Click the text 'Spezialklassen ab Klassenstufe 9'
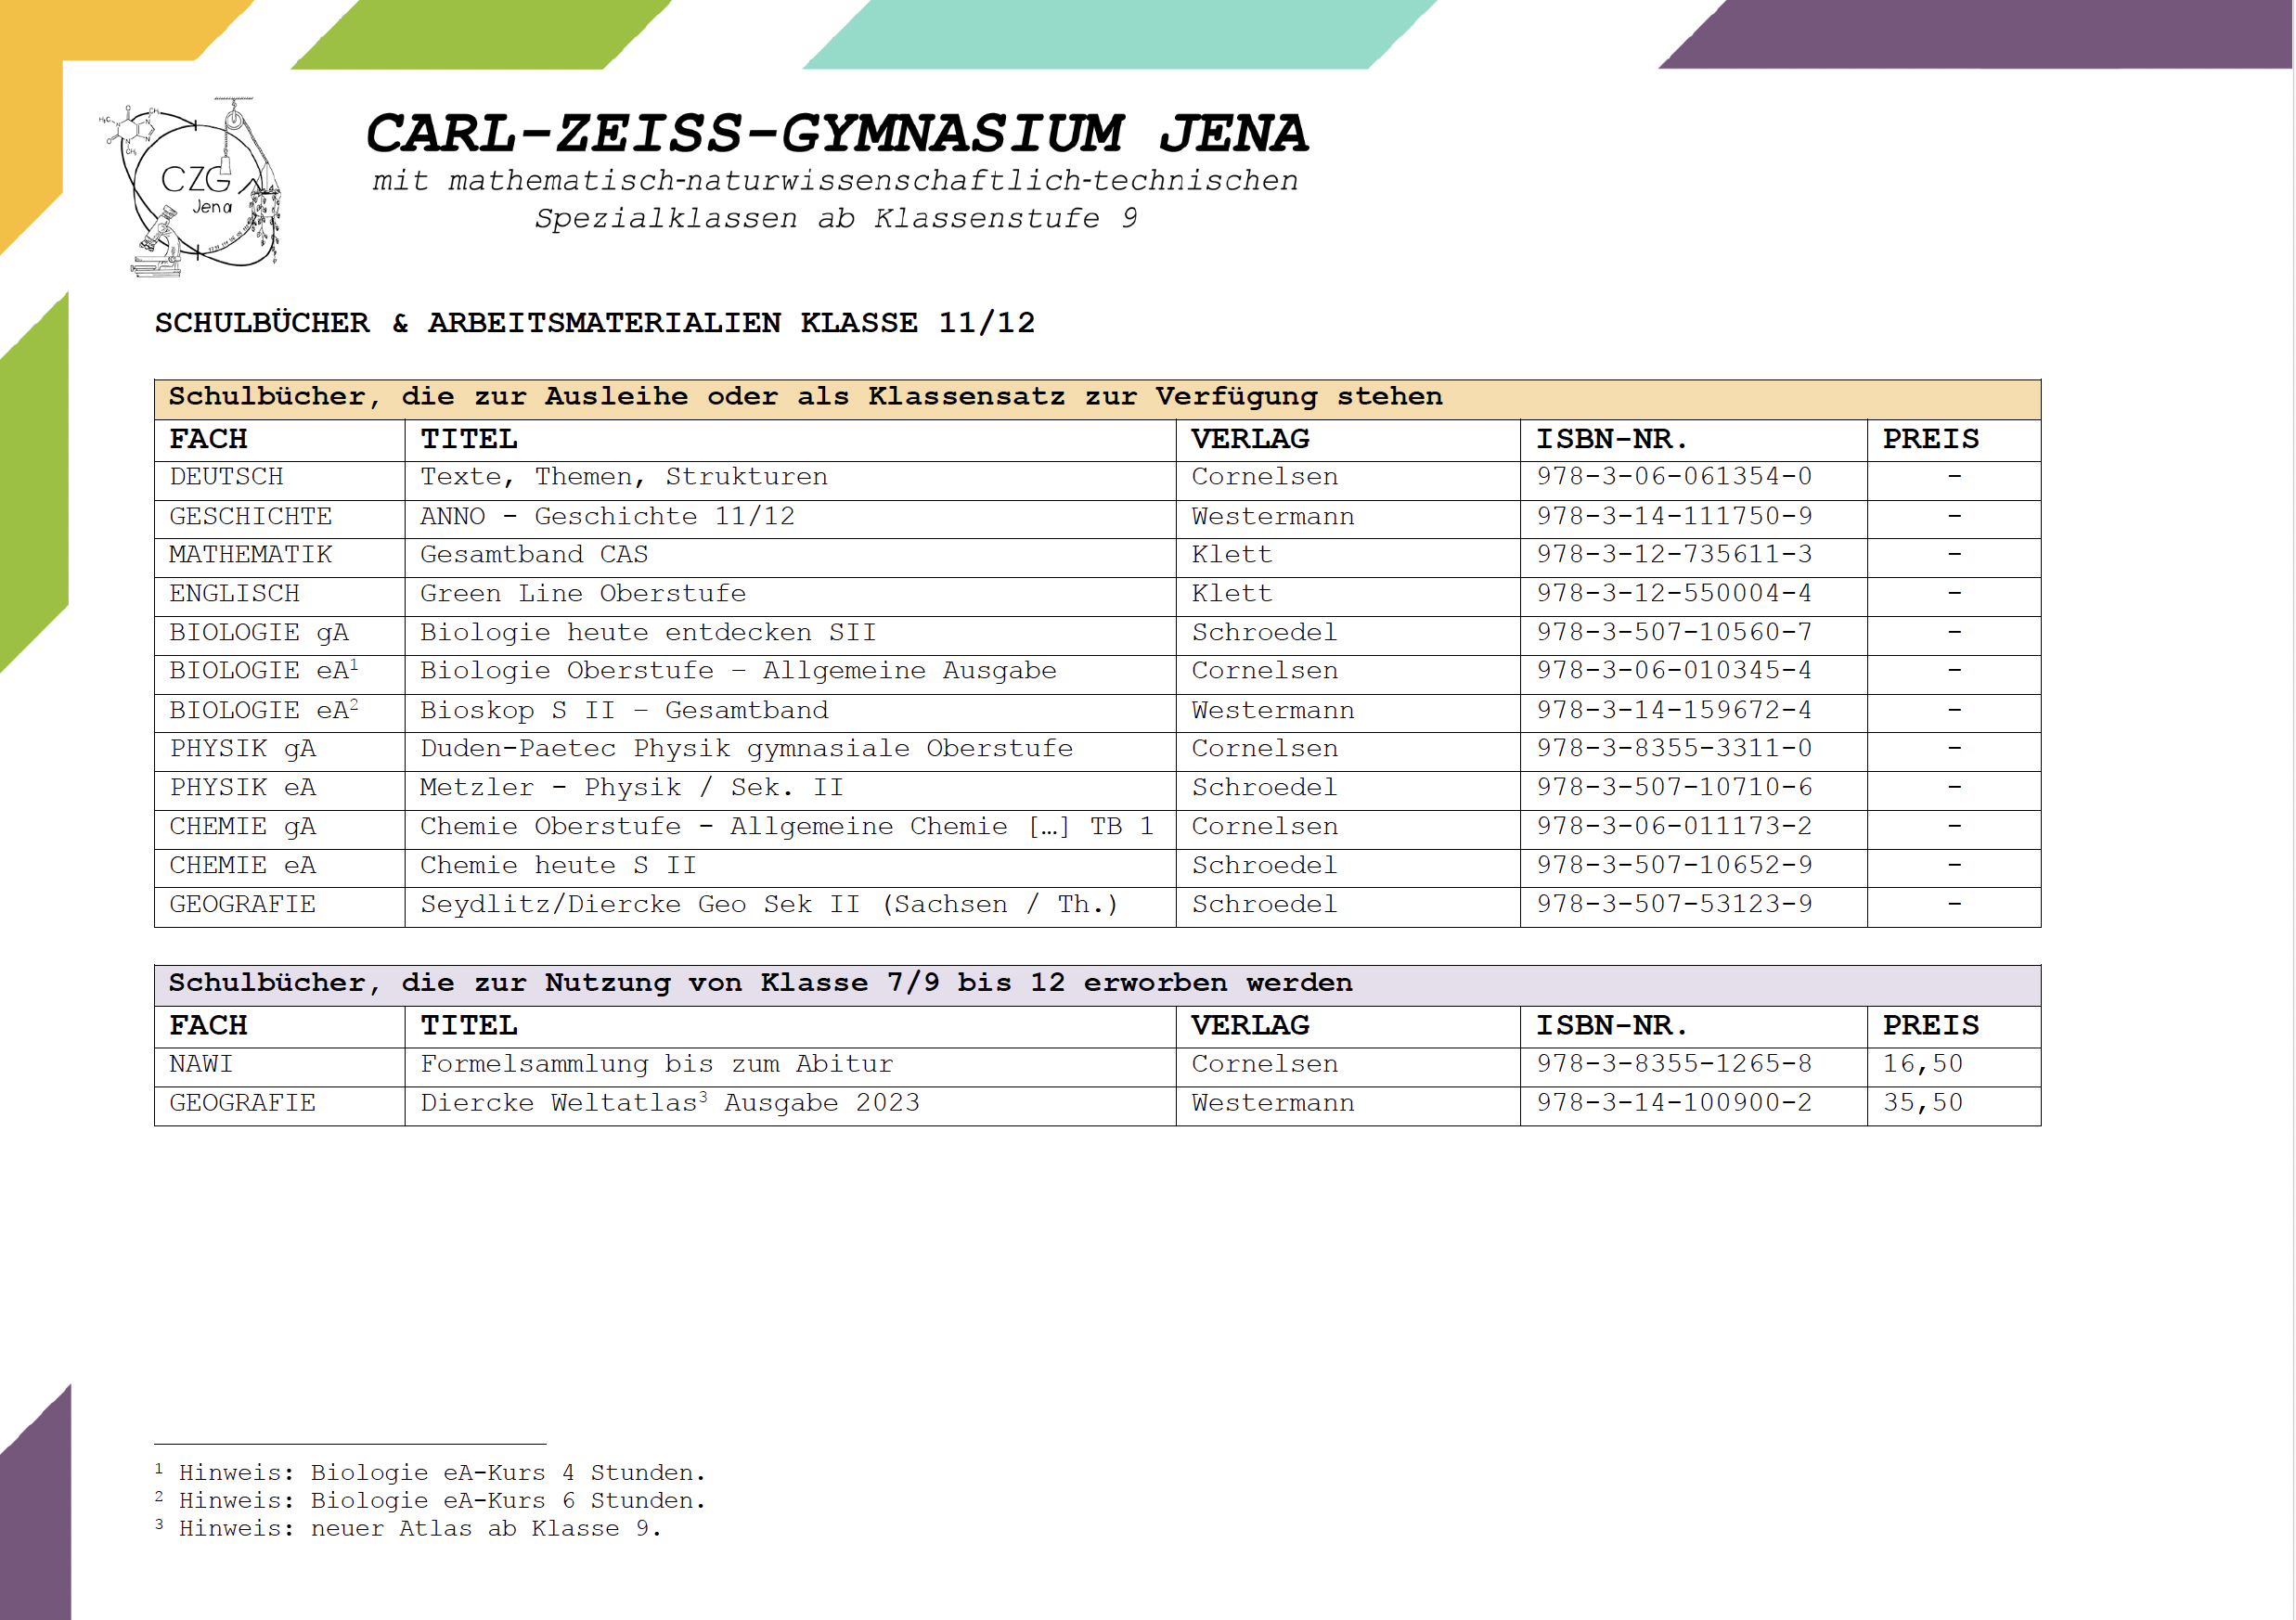This screenshot has width=2296, height=1620. [x=836, y=218]
